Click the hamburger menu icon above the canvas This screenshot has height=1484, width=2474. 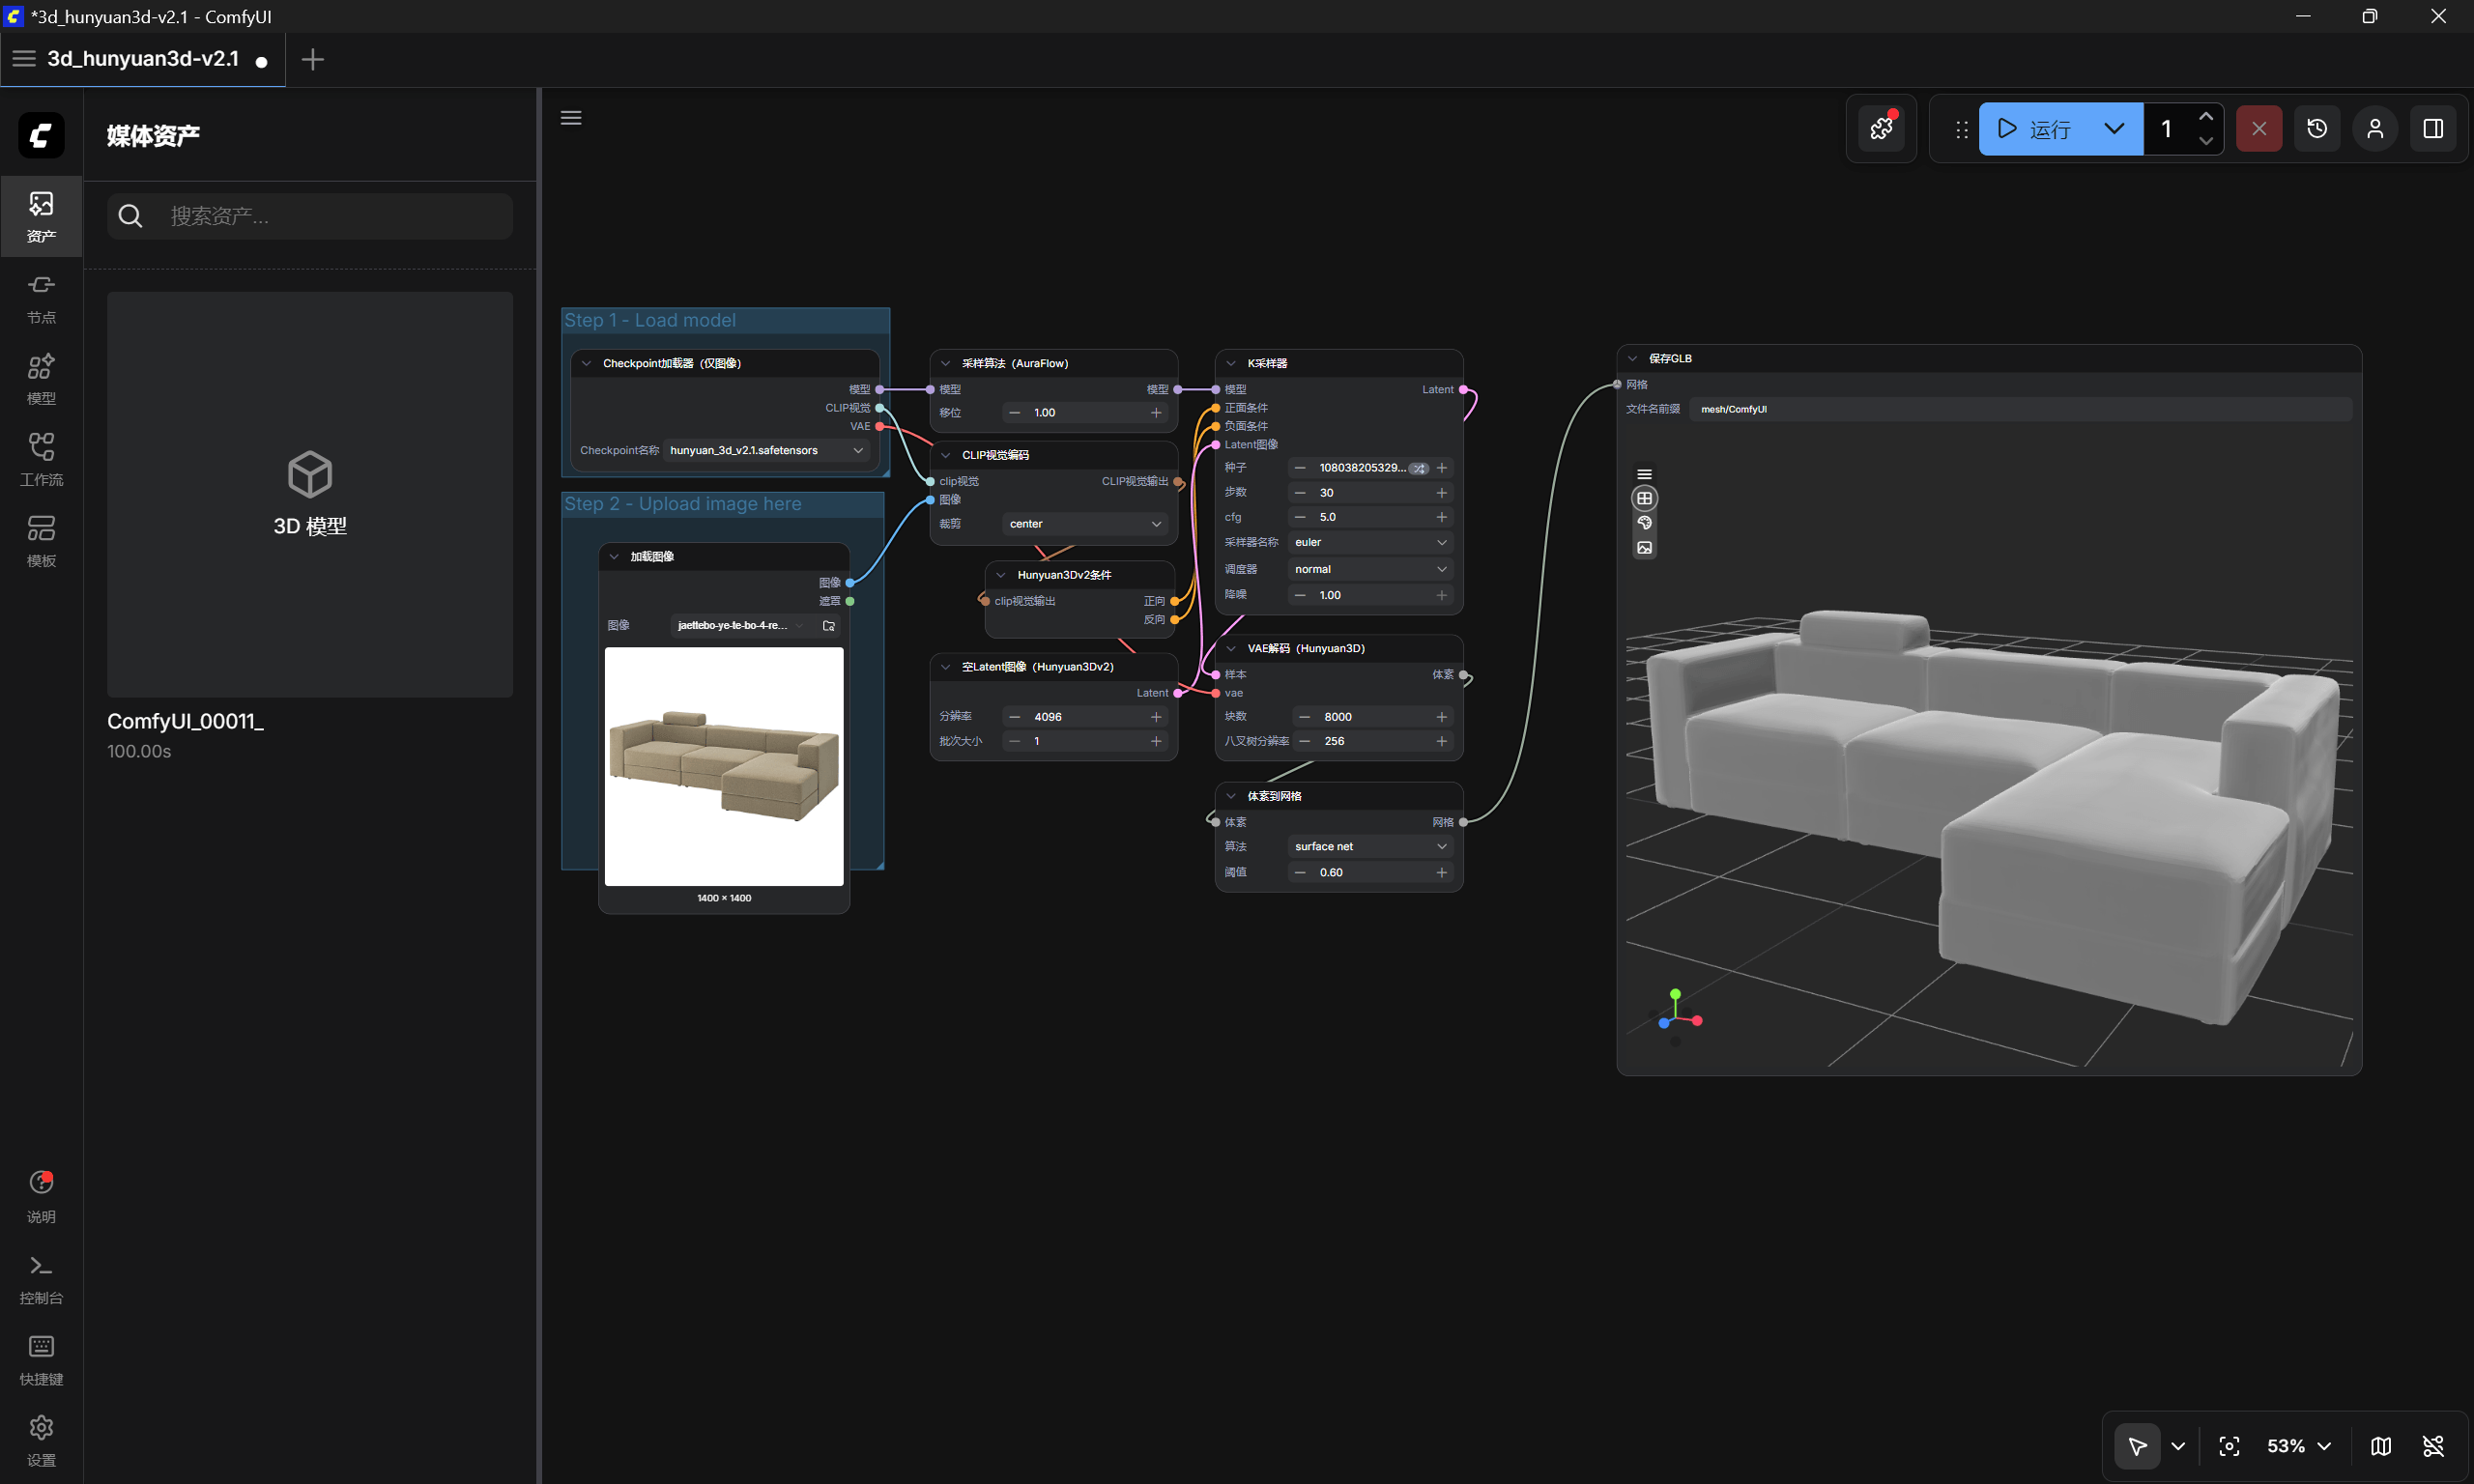571,118
